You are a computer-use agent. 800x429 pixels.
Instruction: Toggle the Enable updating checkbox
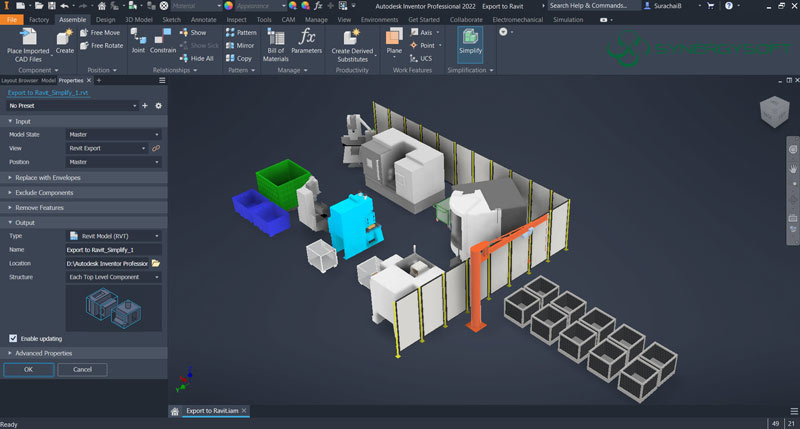tap(13, 338)
